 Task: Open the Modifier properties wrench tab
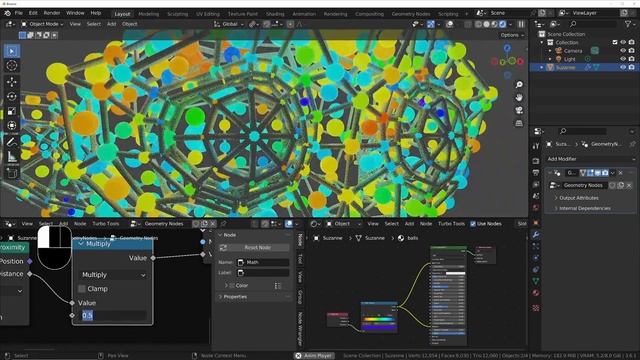coord(536,235)
